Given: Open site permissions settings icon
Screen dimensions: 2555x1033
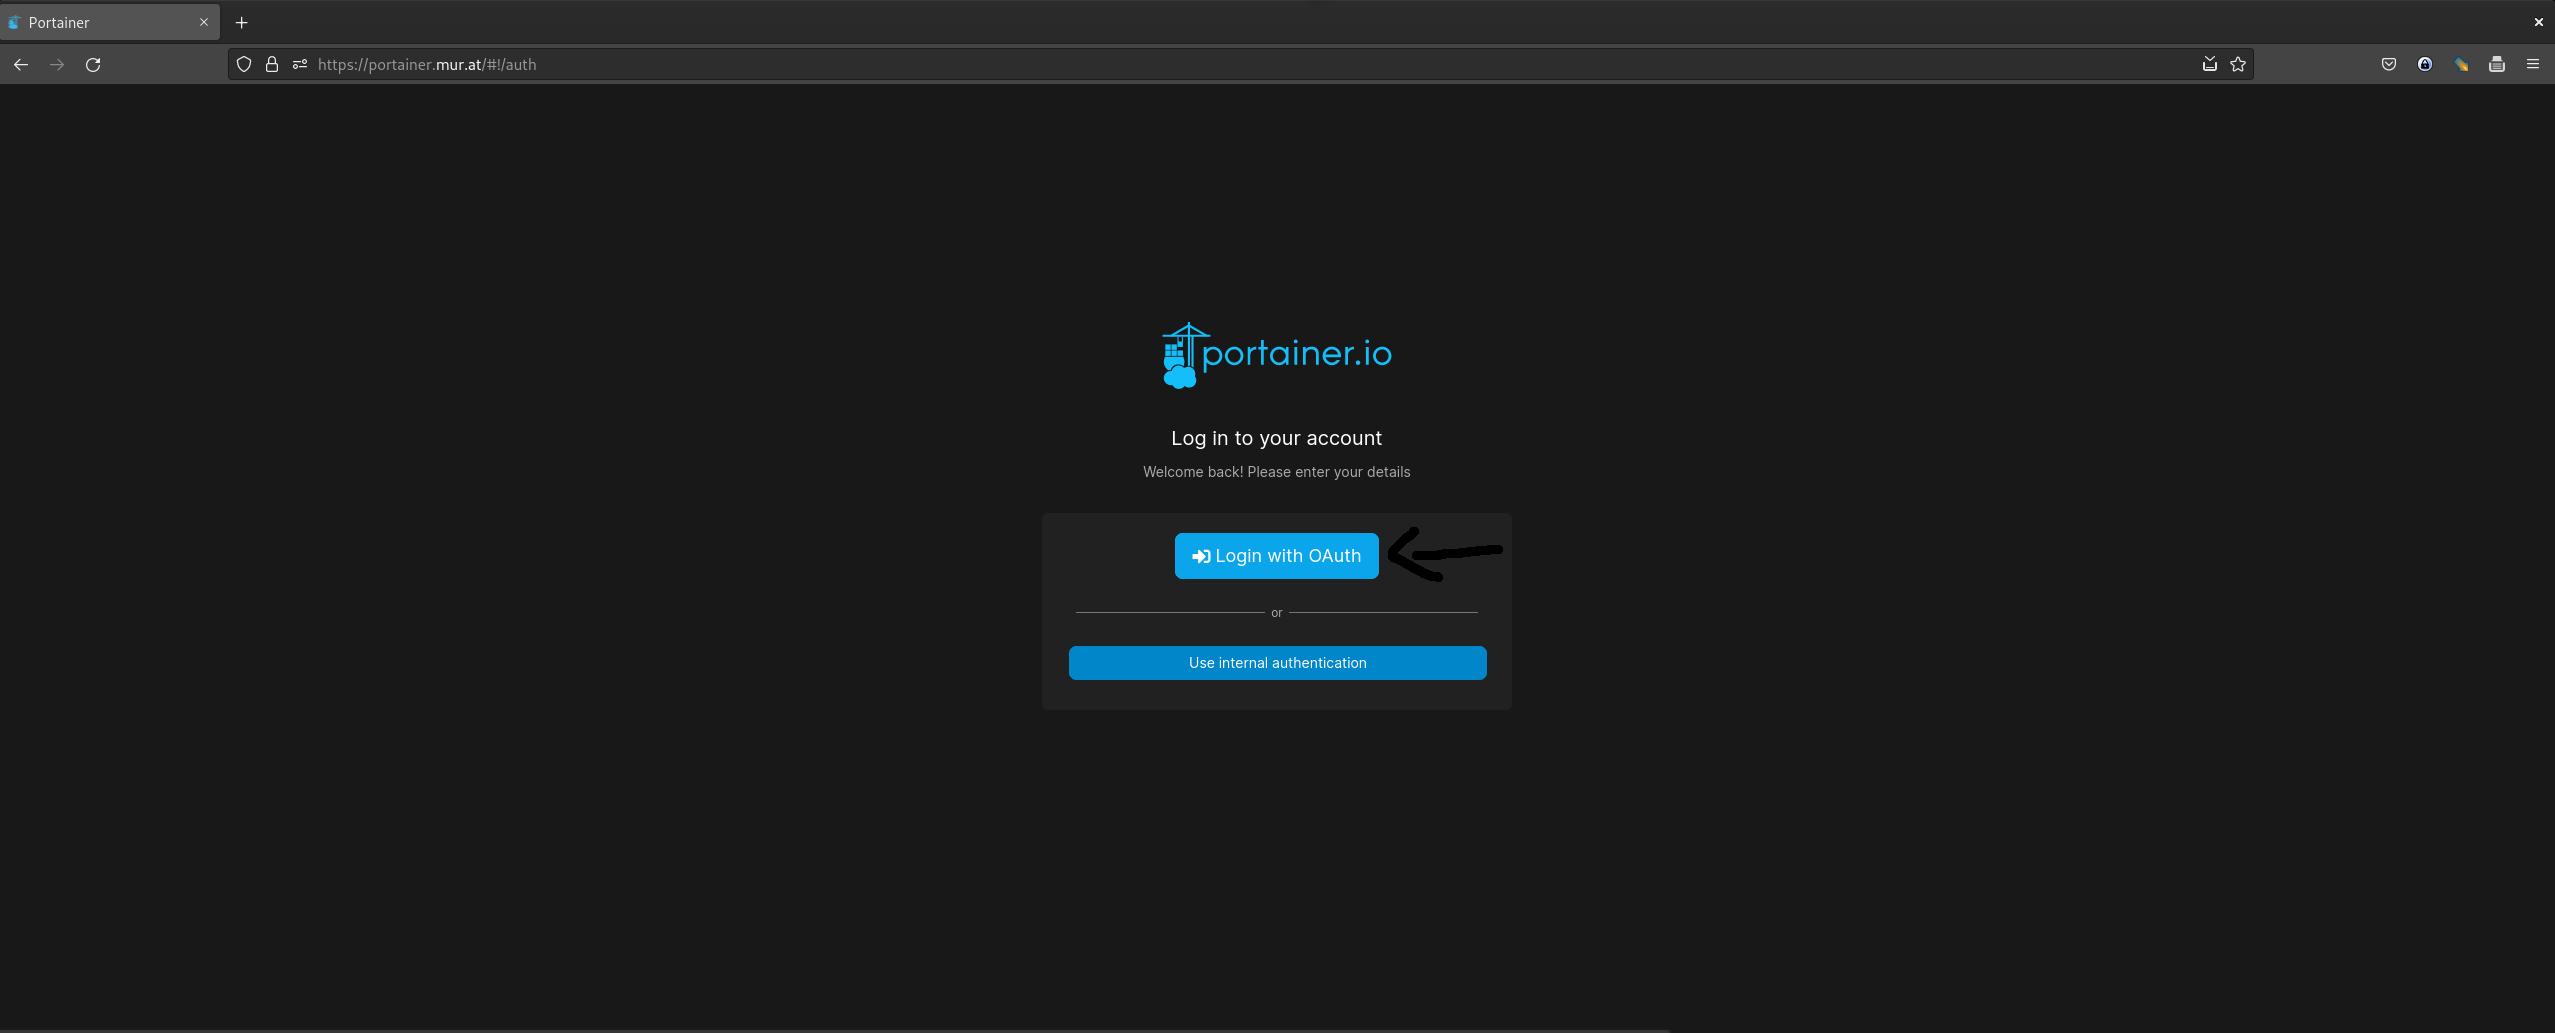Looking at the screenshot, I should pyautogui.click(x=300, y=65).
